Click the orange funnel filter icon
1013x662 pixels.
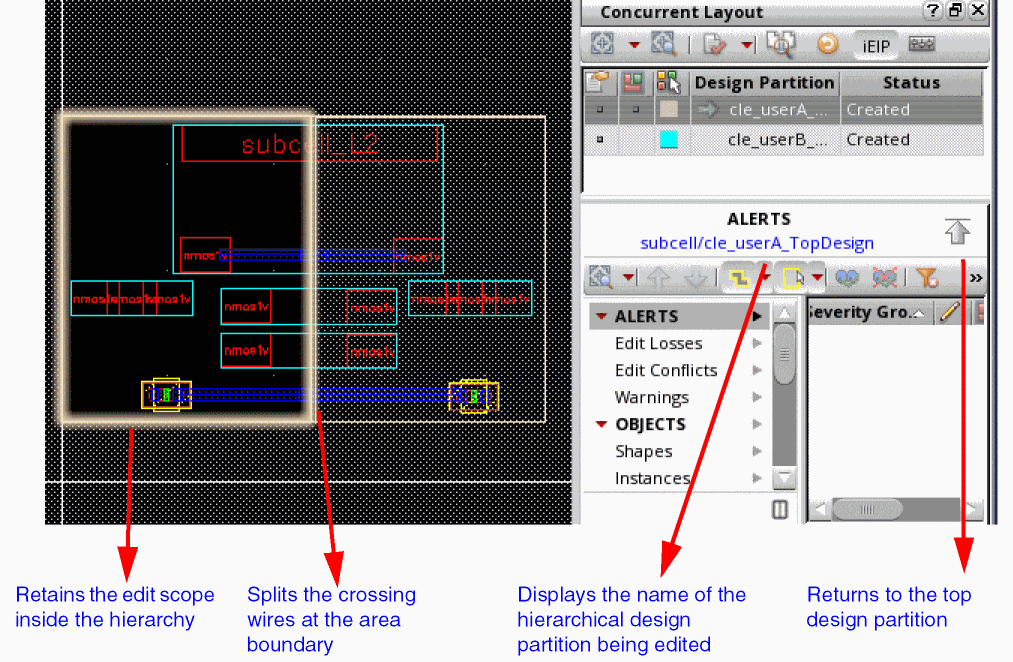click(x=927, y=278)
